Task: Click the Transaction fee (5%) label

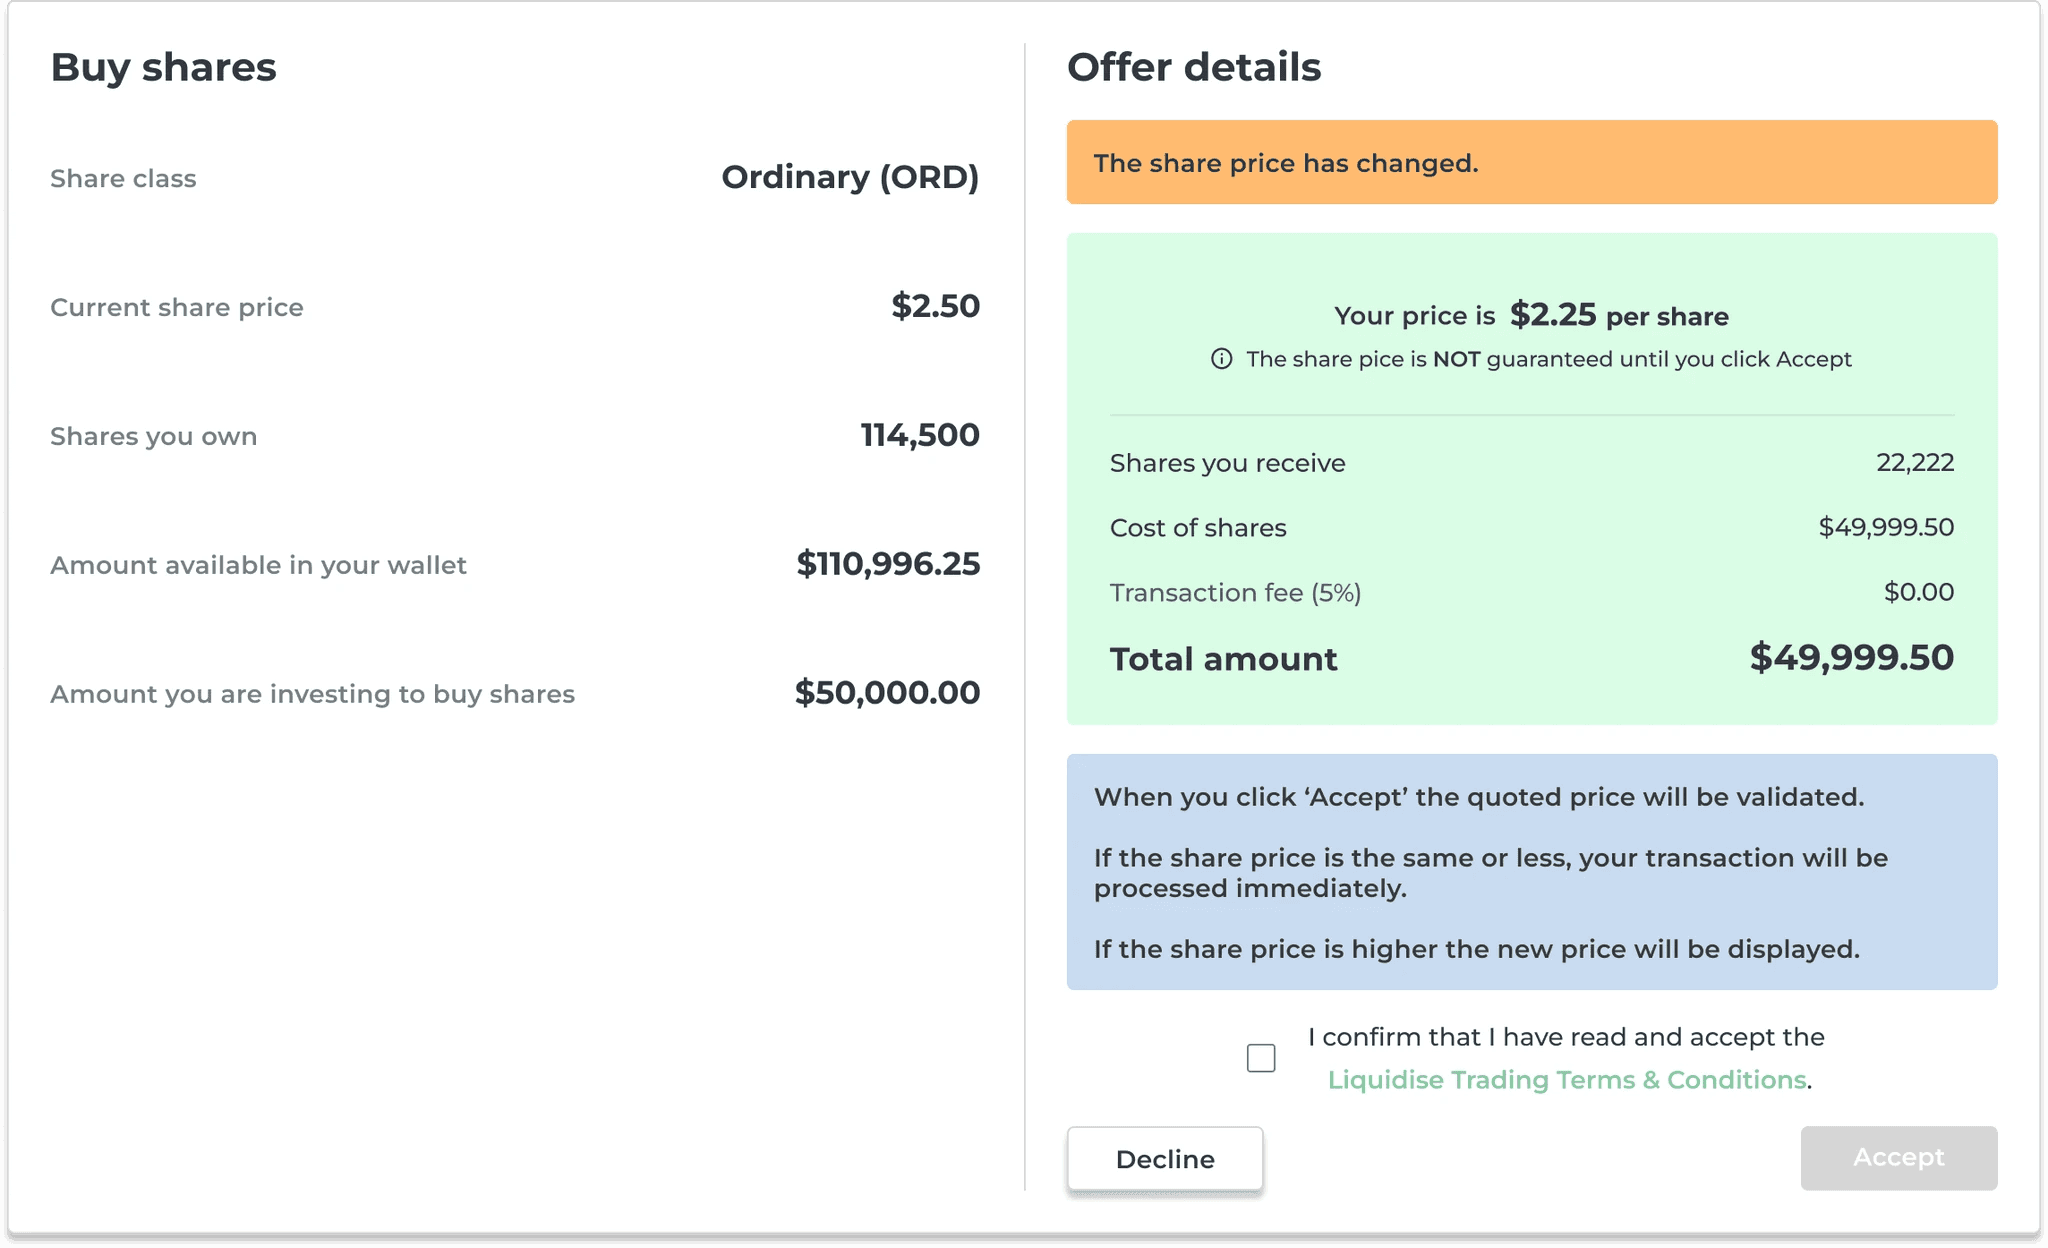Action: 1235,593
